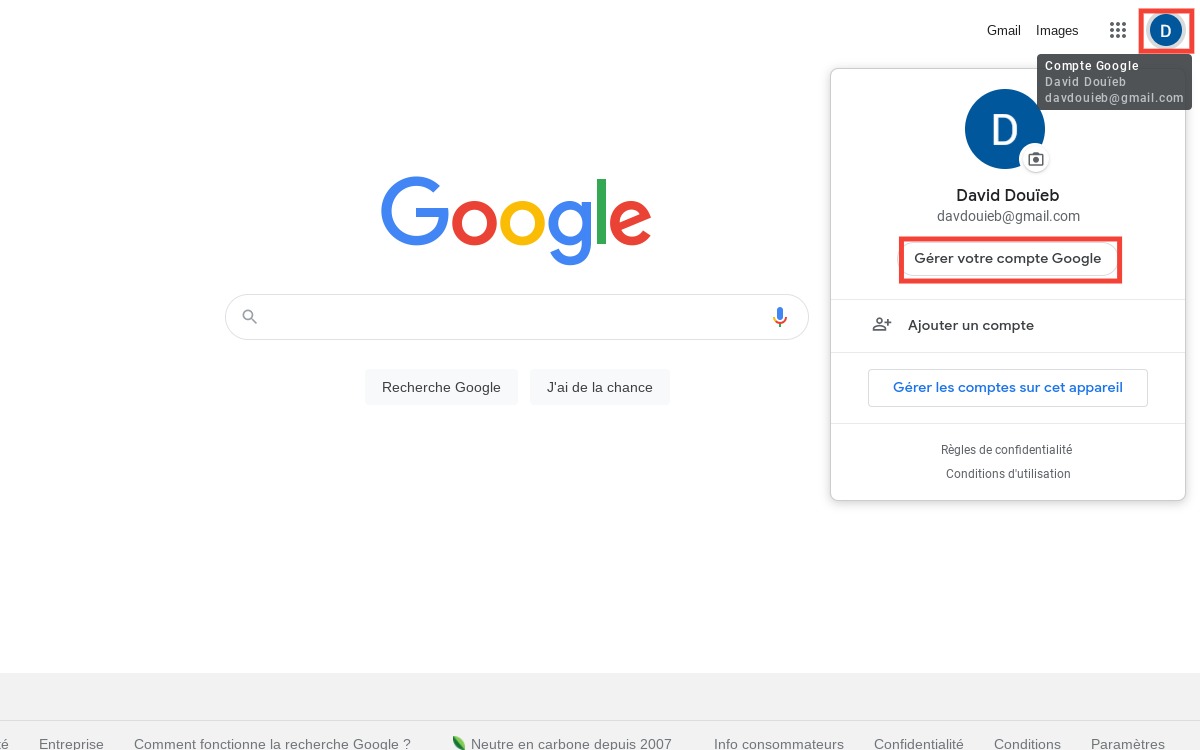
Task: Open Conditions d'utilisation link
Action: [1008, 474]
